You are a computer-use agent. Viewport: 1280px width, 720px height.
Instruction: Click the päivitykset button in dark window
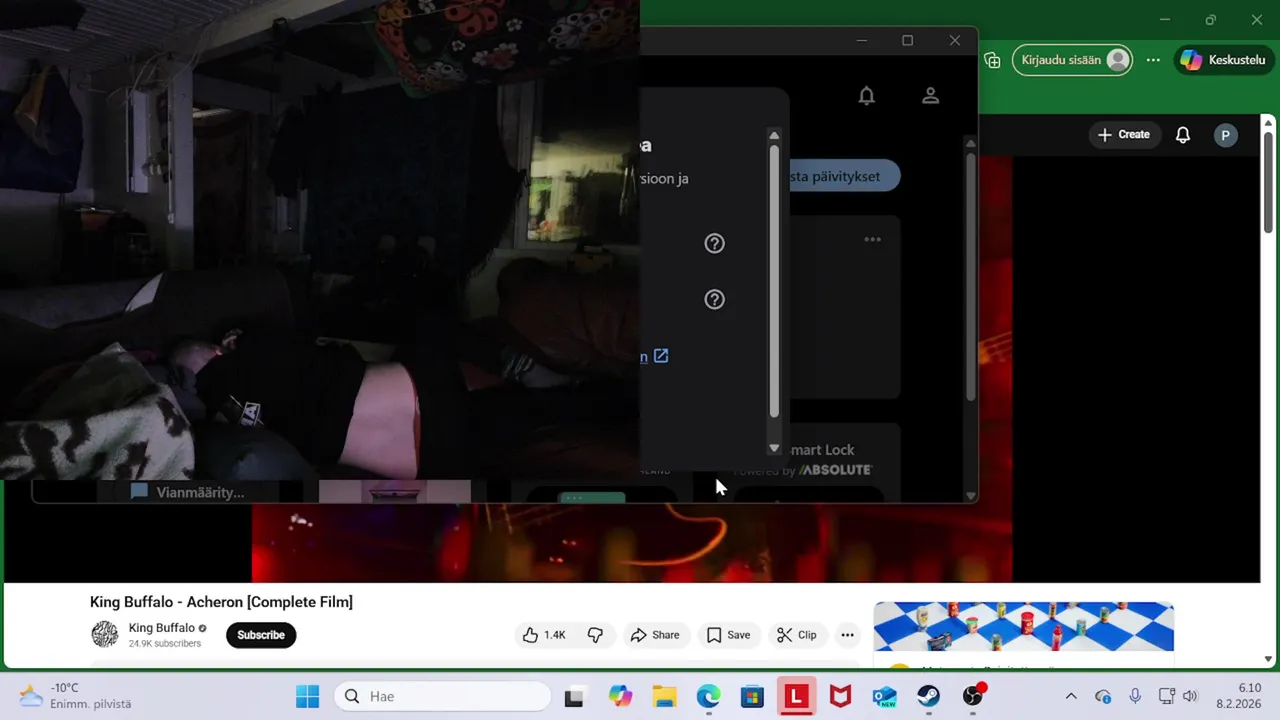[x=845, y=176]
